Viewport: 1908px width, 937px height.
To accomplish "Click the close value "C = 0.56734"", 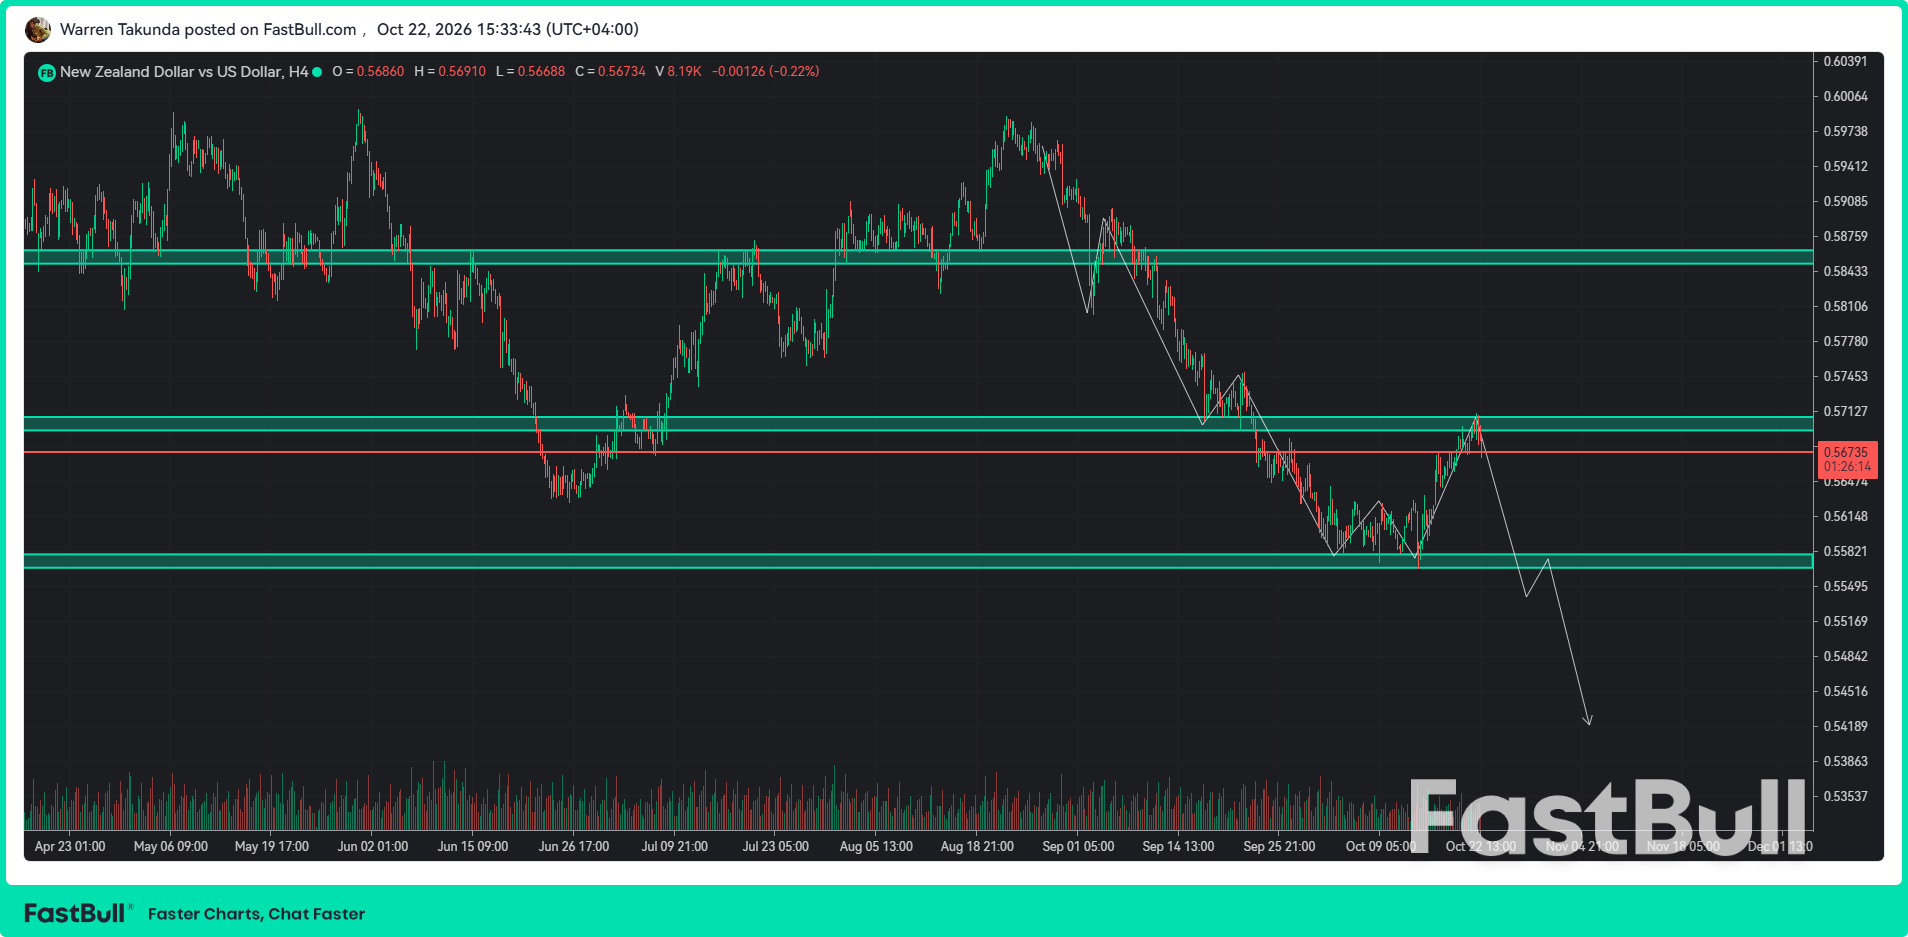I will [610, 72].
